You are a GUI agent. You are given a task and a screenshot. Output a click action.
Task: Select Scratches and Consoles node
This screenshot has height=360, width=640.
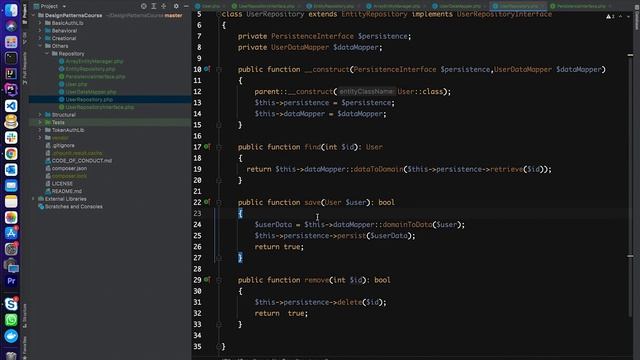click(73, 207)
